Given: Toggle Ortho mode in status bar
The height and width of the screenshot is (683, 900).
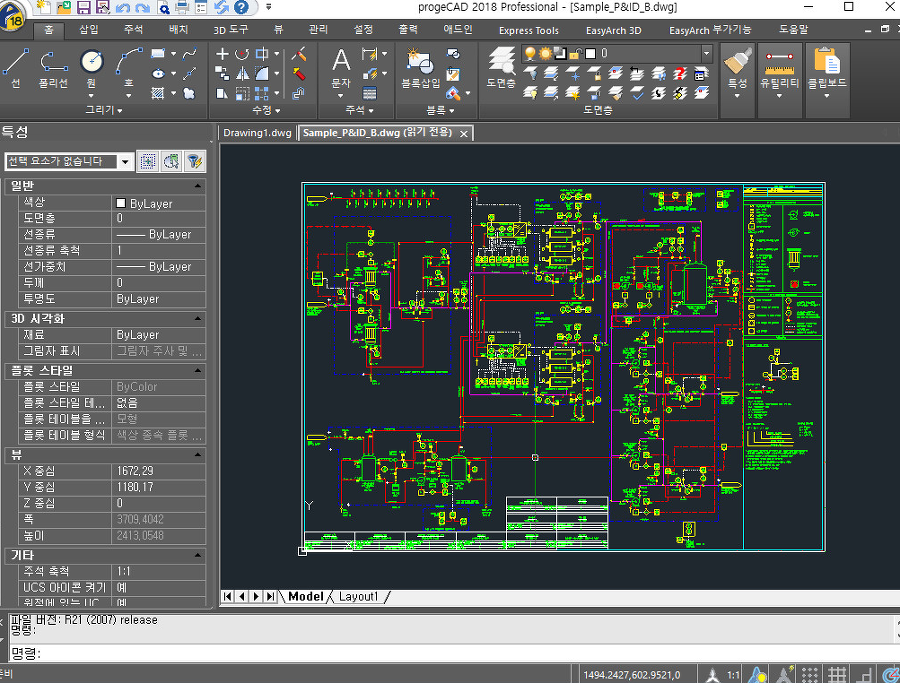Looking at the screenshot, I should coord(864,674).
